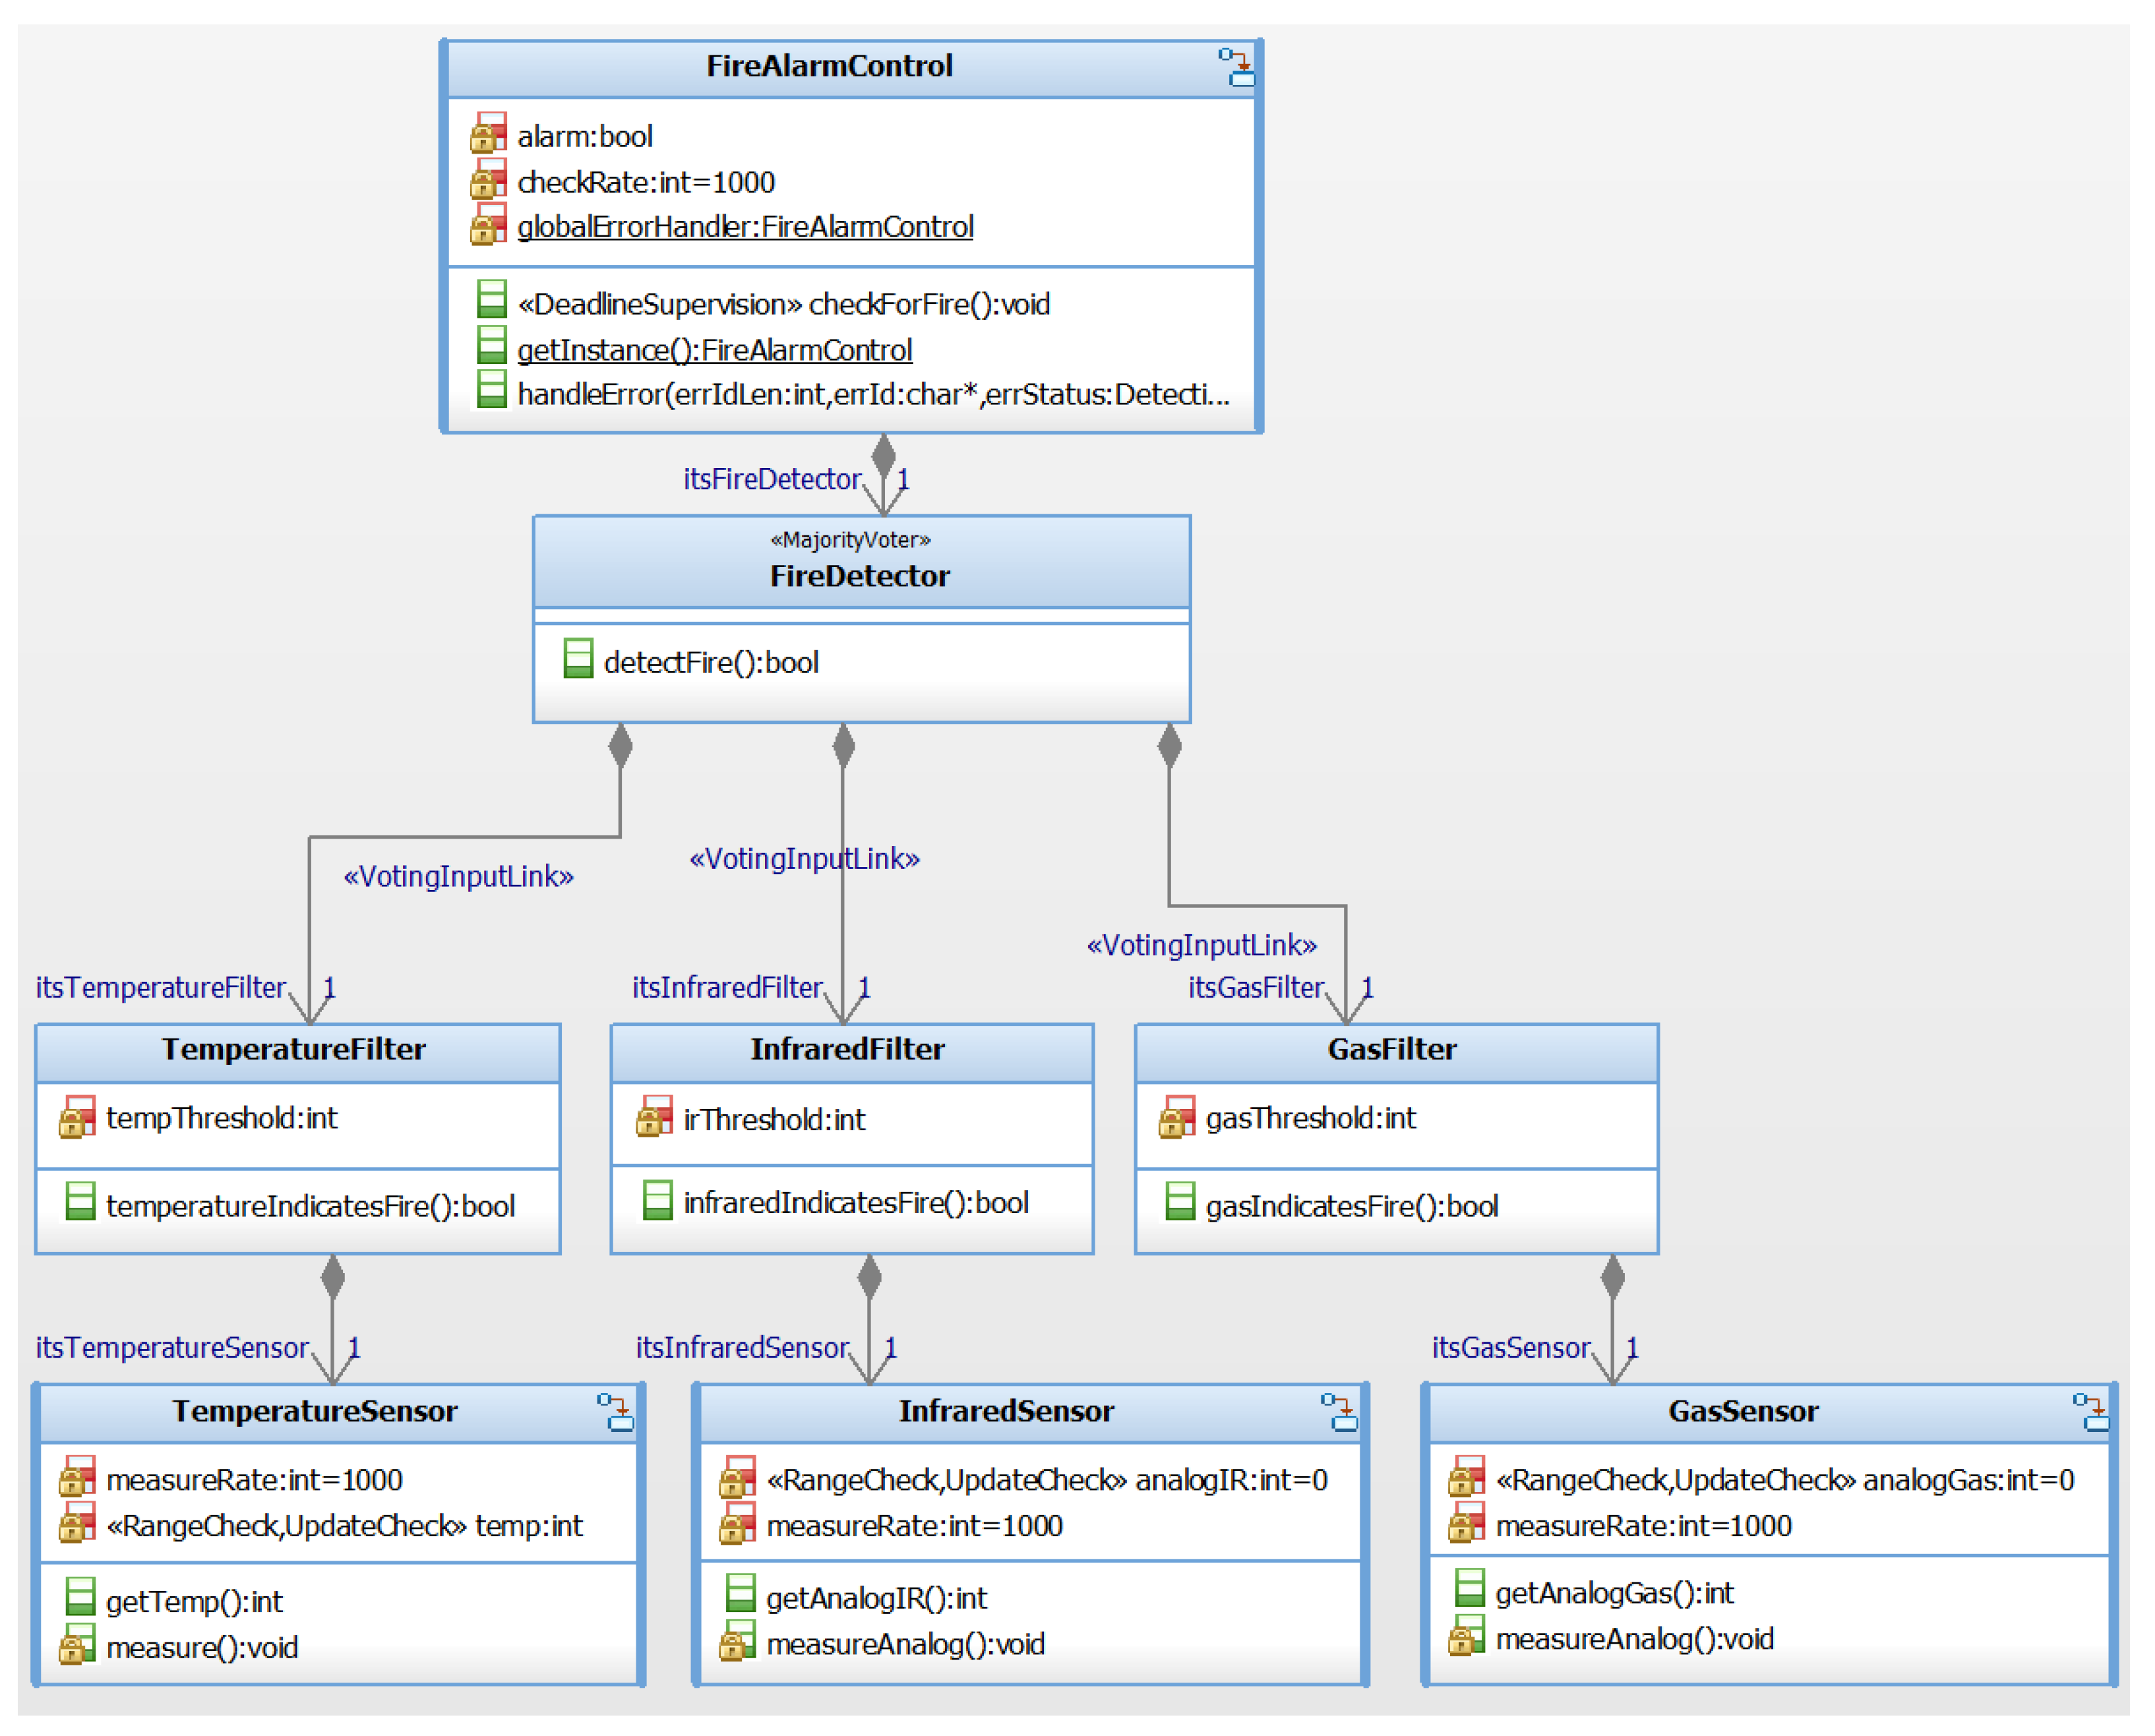This screenshot has width=2155, height=1736.
Task: Click green icon beside getInstance() operation
Action: (491, 346)
